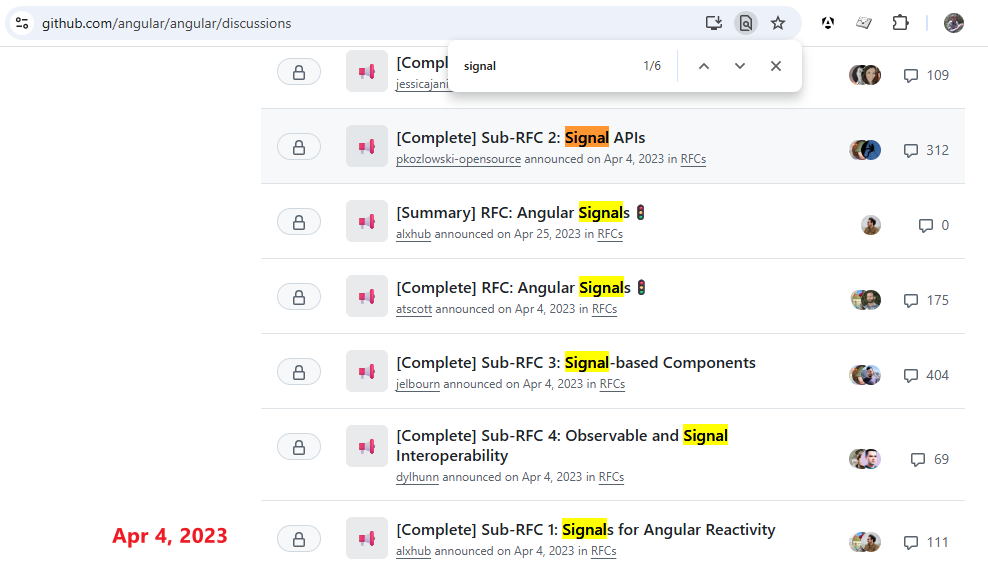Click lock icon of the 109-comment row
This screenshot has height=574, width=988.
pyautogui.click(x=299, y=72)
